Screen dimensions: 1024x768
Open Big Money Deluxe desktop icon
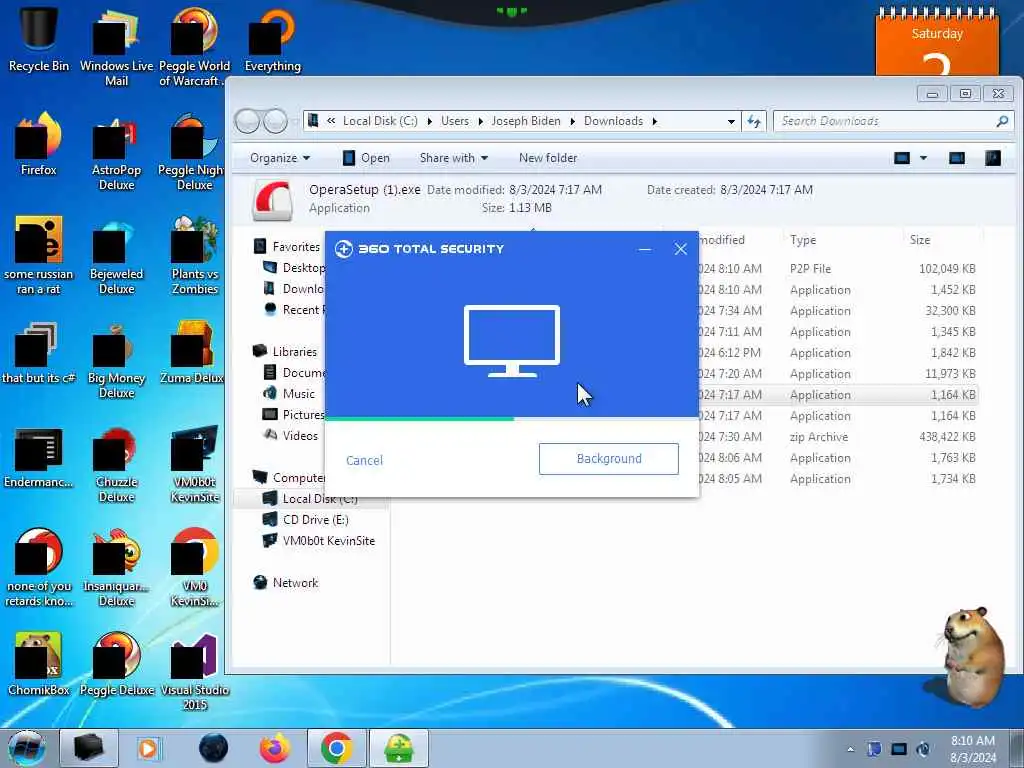pyautogui.click(x=116, y=360)
